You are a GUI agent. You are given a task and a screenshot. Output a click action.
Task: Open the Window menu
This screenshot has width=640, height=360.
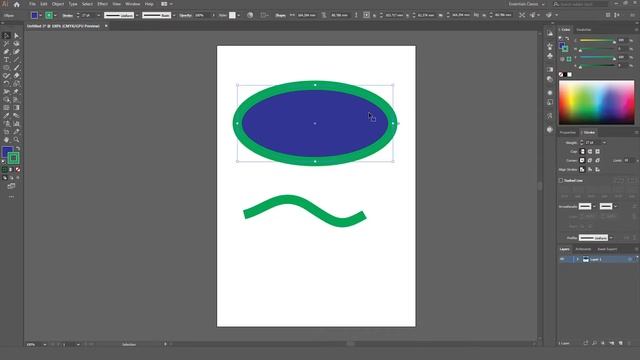point(133,4)
